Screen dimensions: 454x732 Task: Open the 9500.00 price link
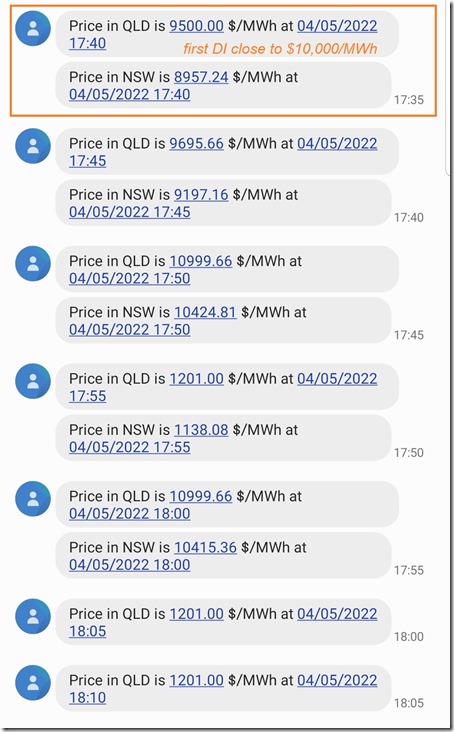click(196, 26)
